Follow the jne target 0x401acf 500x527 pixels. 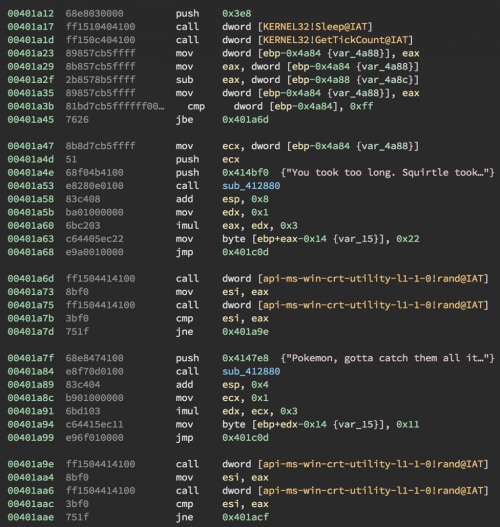[245, 517]
